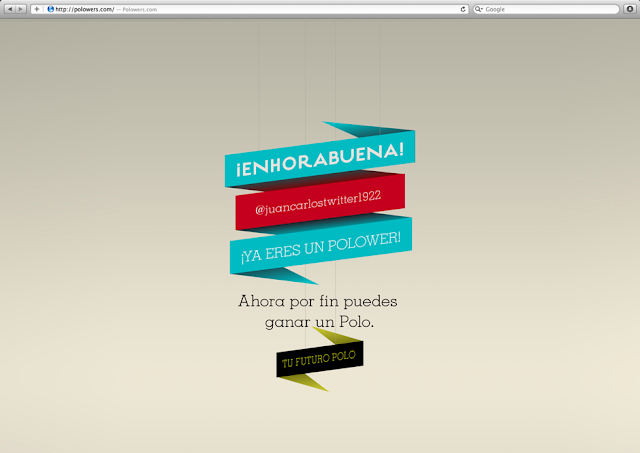Click the button right of the Google search field

point(630,9)
